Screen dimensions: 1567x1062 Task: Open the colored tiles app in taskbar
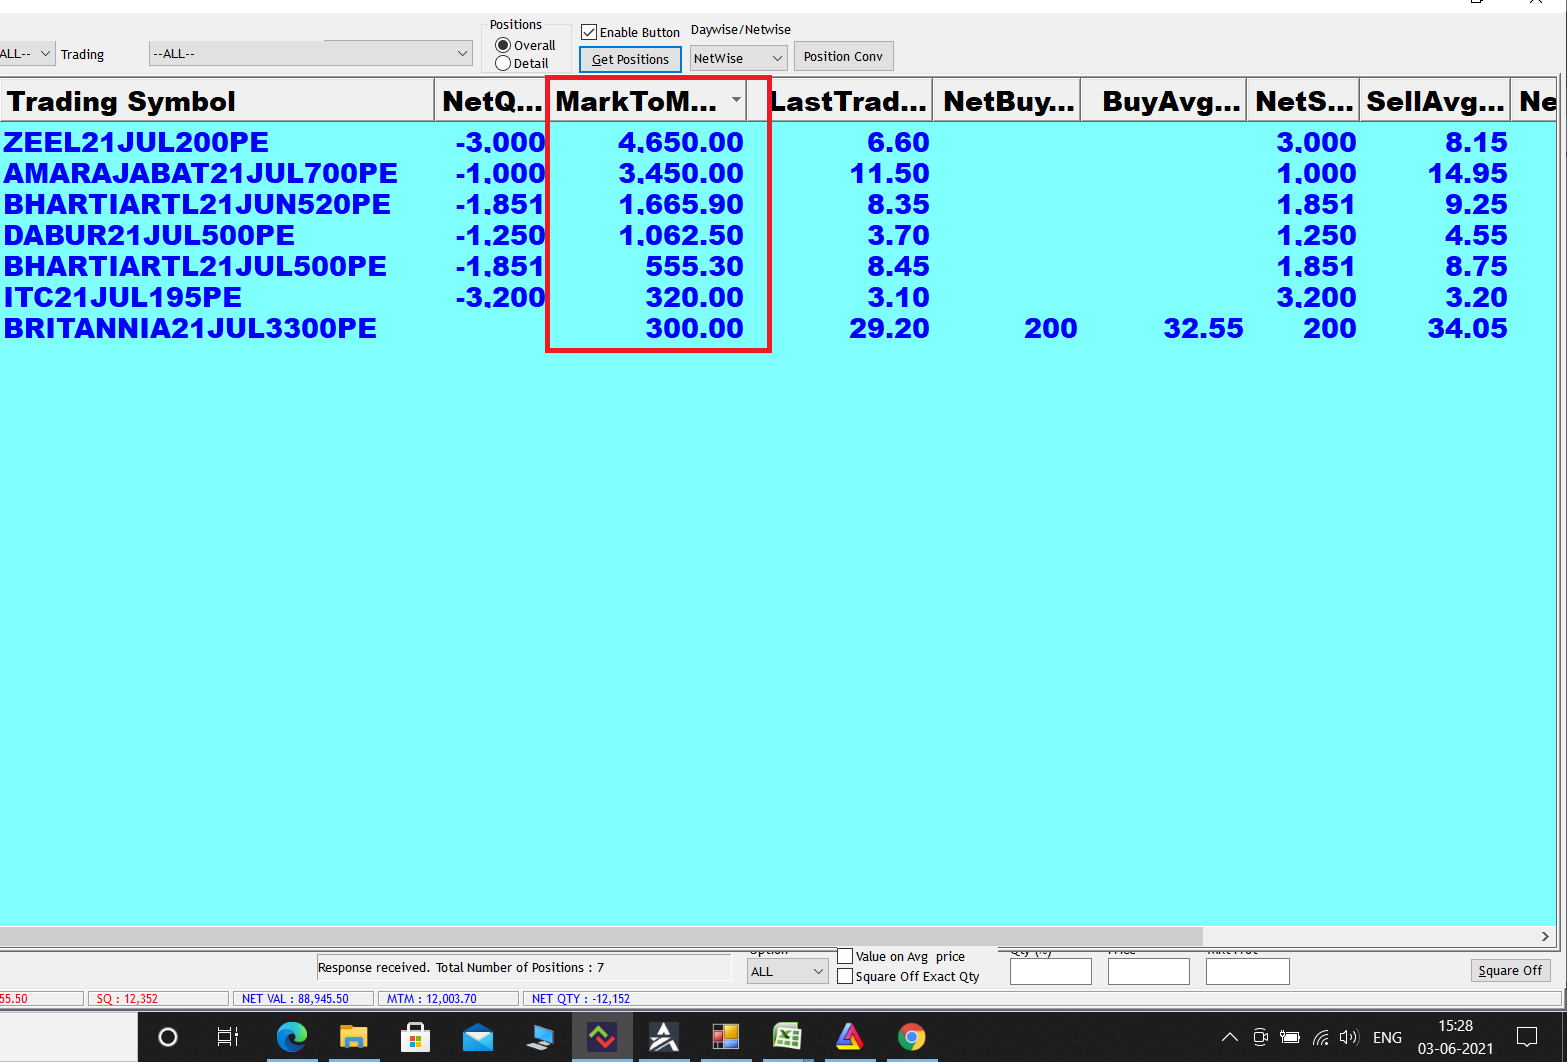(x=725, y=1037)
